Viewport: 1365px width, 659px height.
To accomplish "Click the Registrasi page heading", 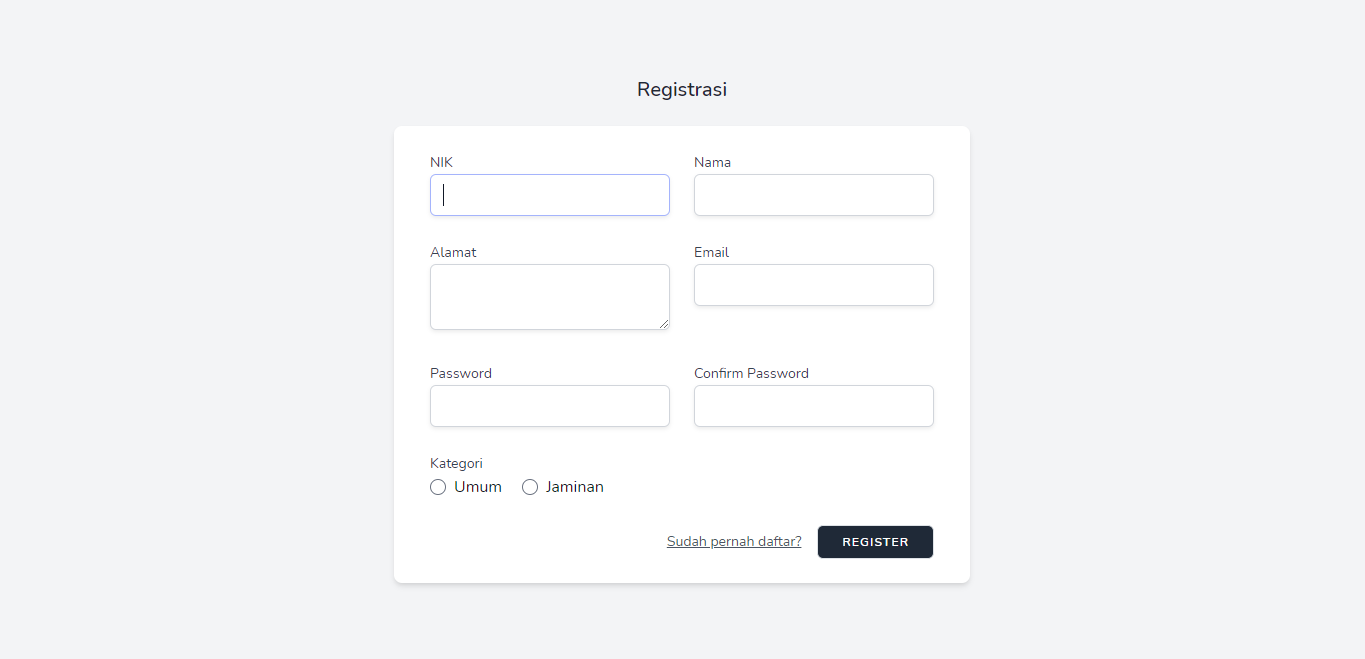I will click(682, 89).
